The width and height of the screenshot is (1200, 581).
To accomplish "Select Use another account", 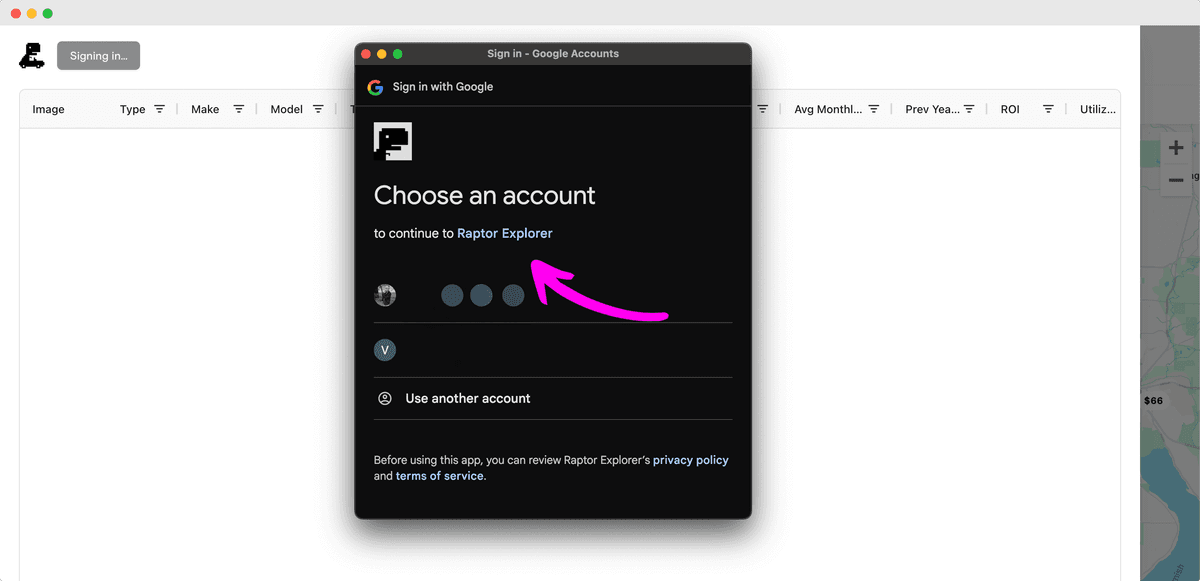I will click(x=467, y=398).
